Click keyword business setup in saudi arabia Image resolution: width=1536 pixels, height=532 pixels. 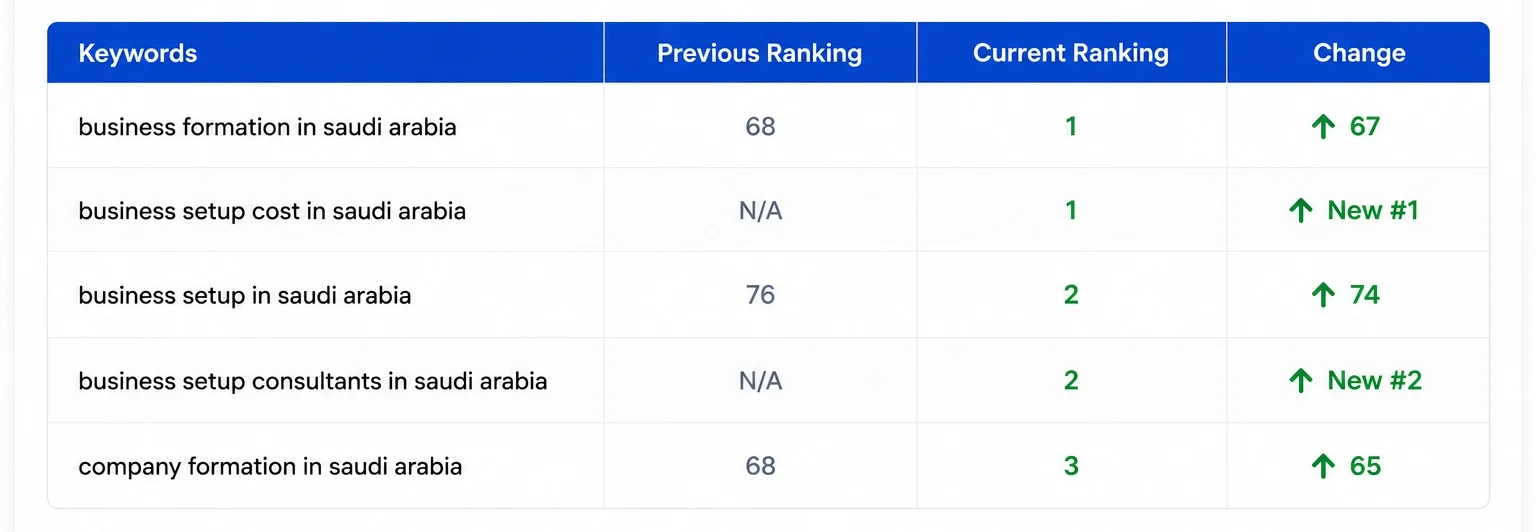(245, 295)
